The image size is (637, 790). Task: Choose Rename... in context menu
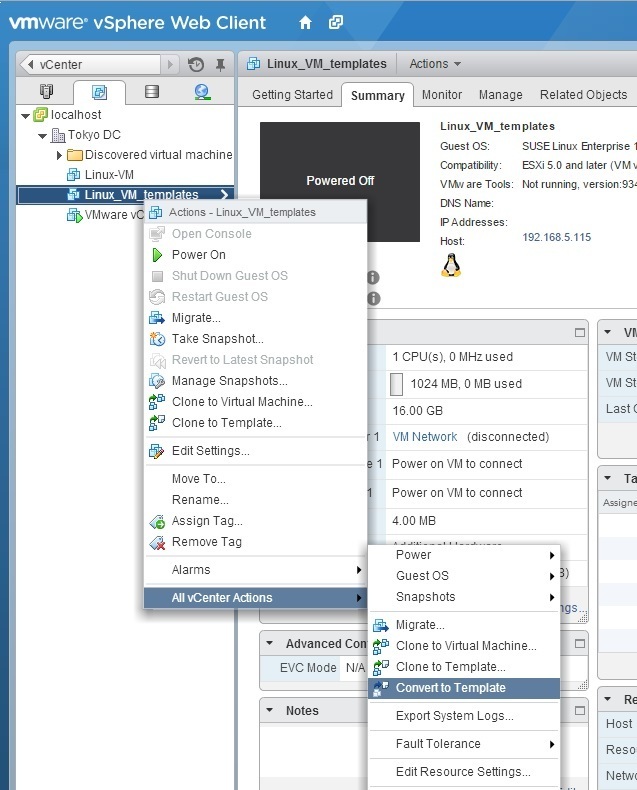(256, 500)
